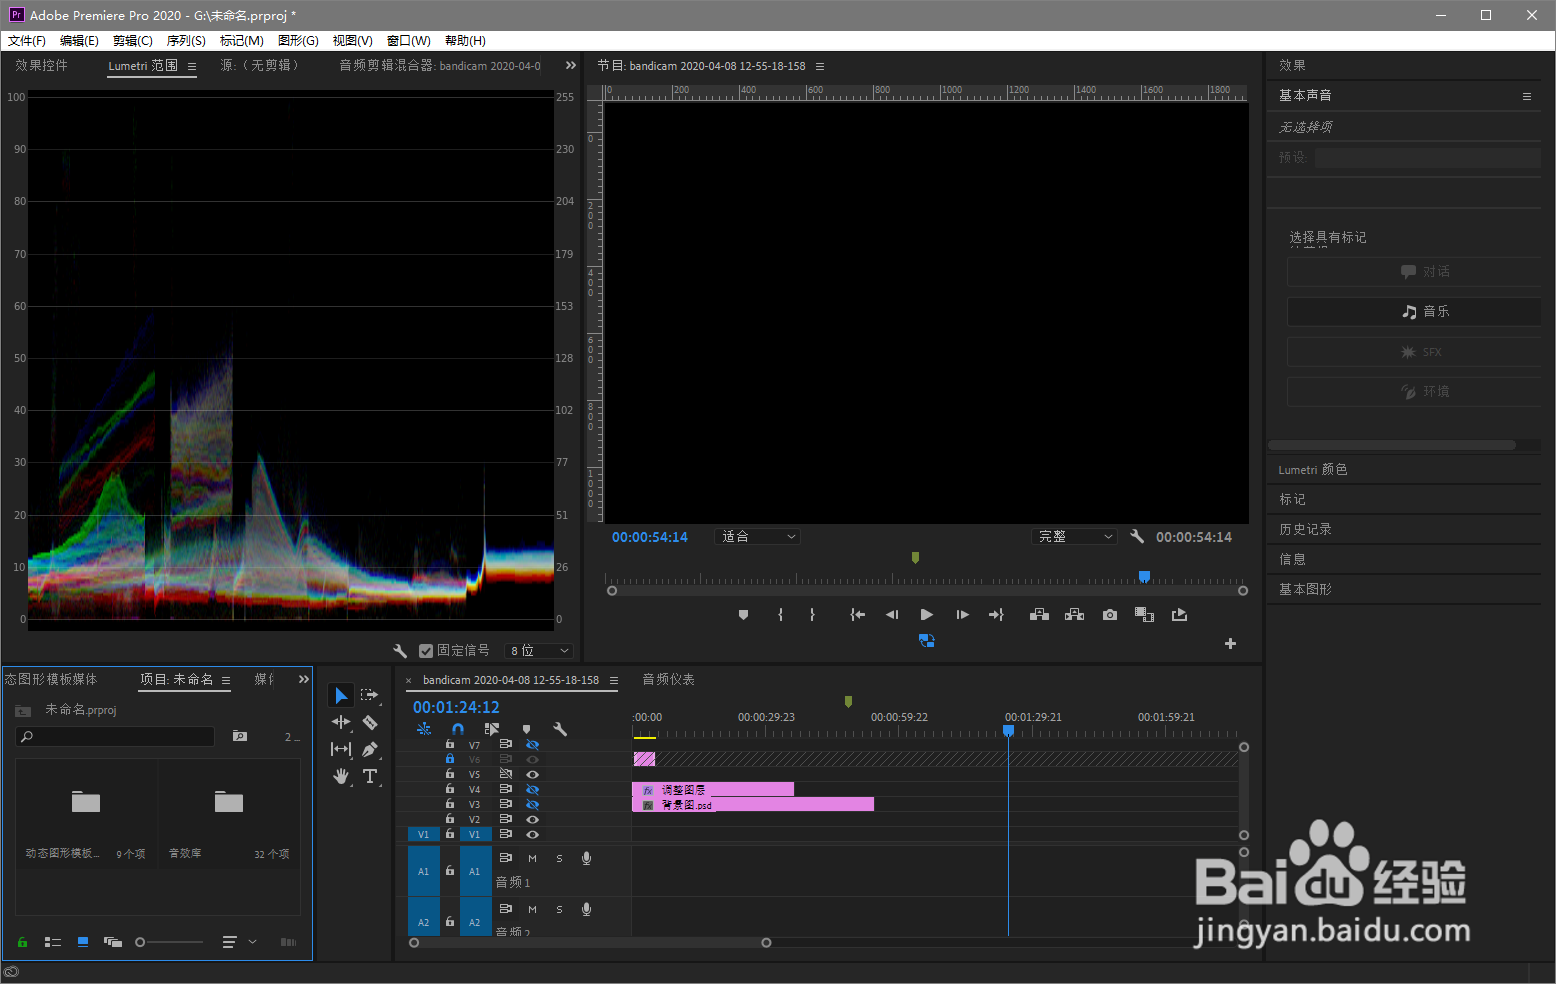The height and width of the screenshot is (984, 1556).
Task: Open Lumetri Scopes settings wrench
Action: pyautogui.click(x=400, y=650)
